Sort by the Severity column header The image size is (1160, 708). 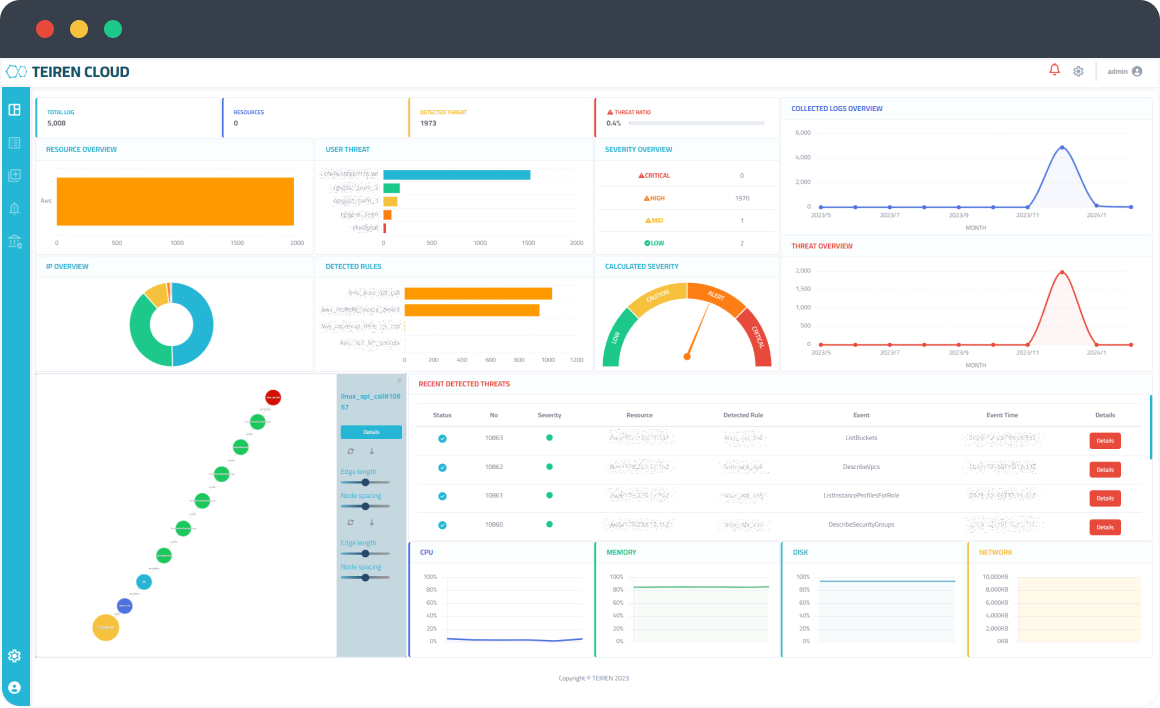point(550,415)
